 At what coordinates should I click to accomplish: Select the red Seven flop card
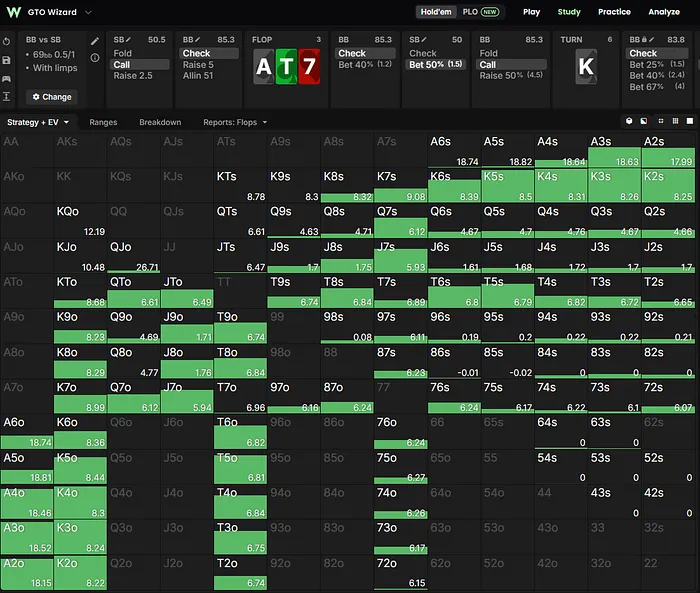click(309, 67)
